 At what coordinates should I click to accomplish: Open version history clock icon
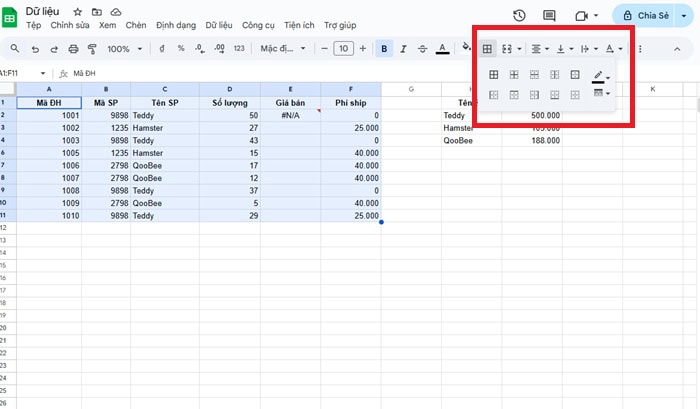point(519,16)
